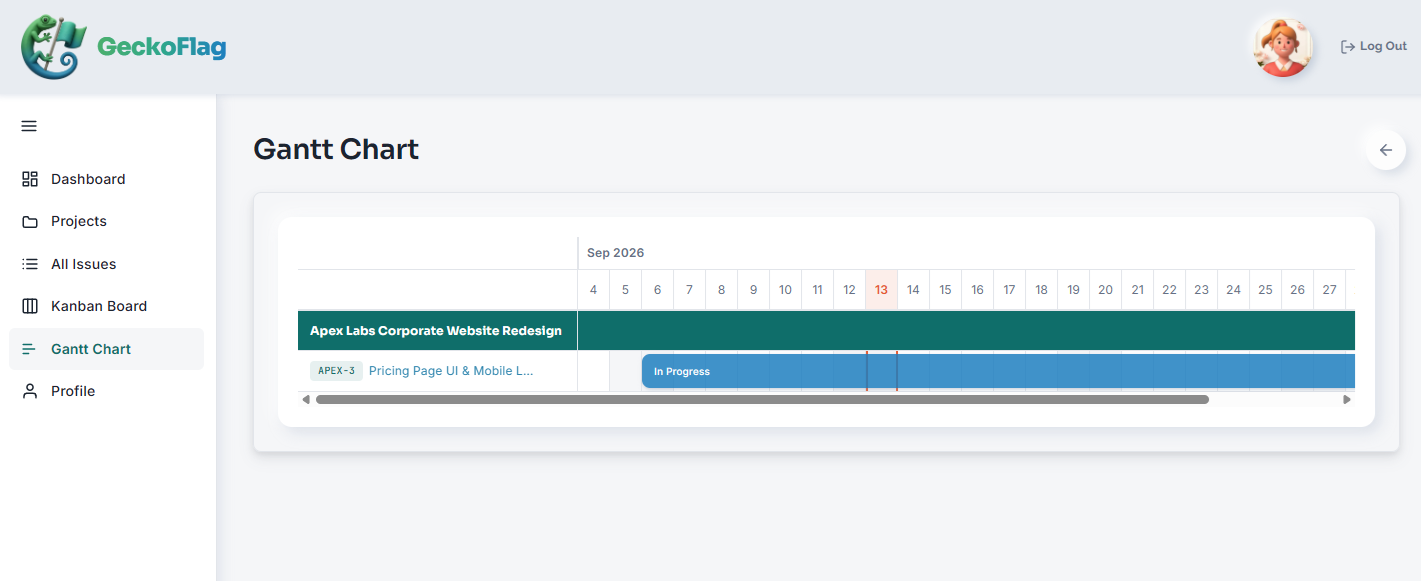Click day 23 in the timeline header
The height and width of the screenshot is (581, 1421).
coord(1201,290)
